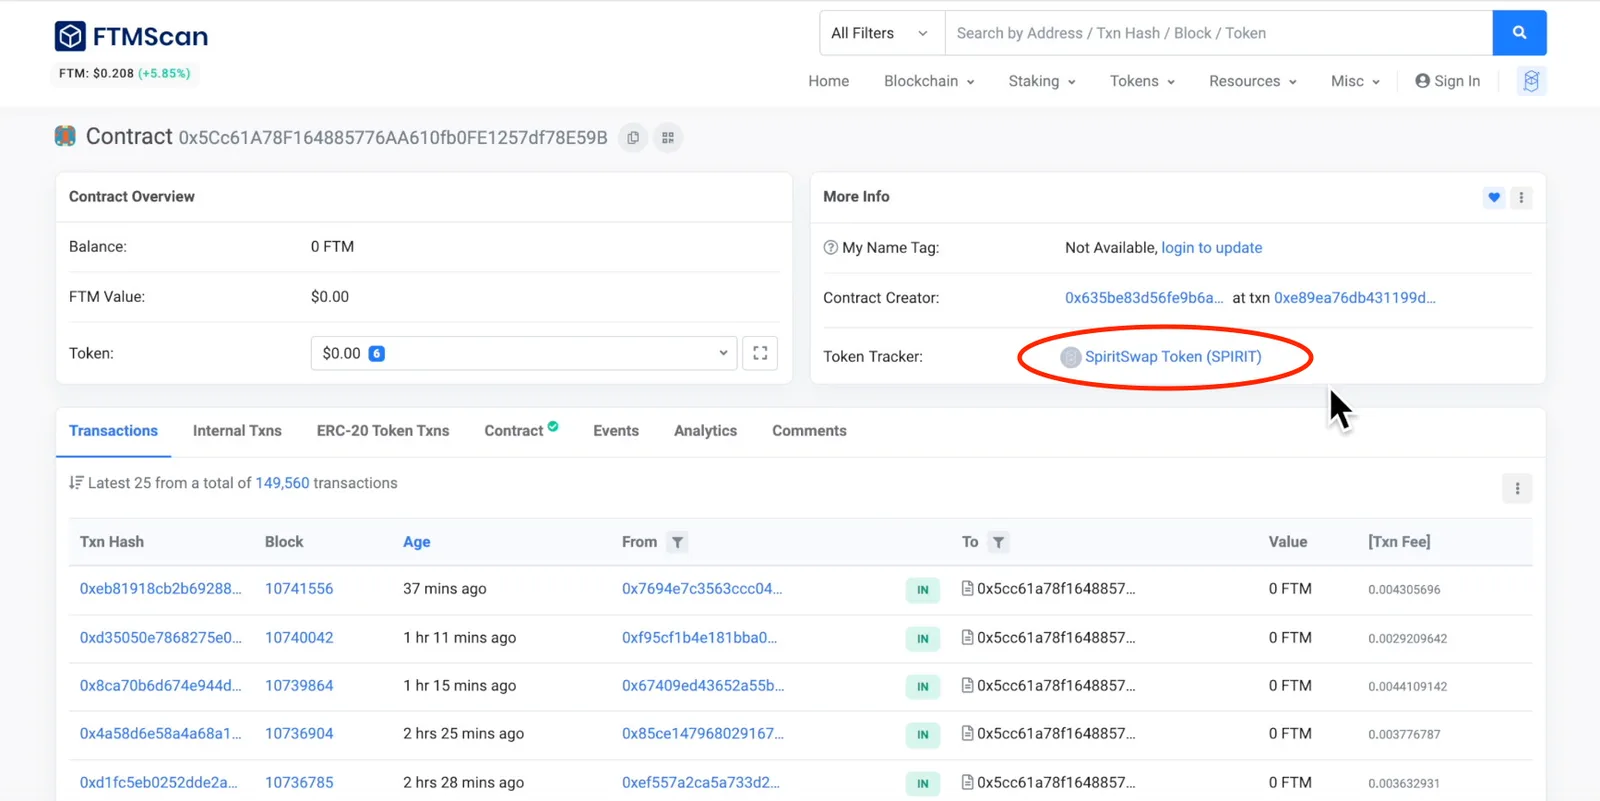Click the contract file icon in block 10736785 row

(967, 782)
